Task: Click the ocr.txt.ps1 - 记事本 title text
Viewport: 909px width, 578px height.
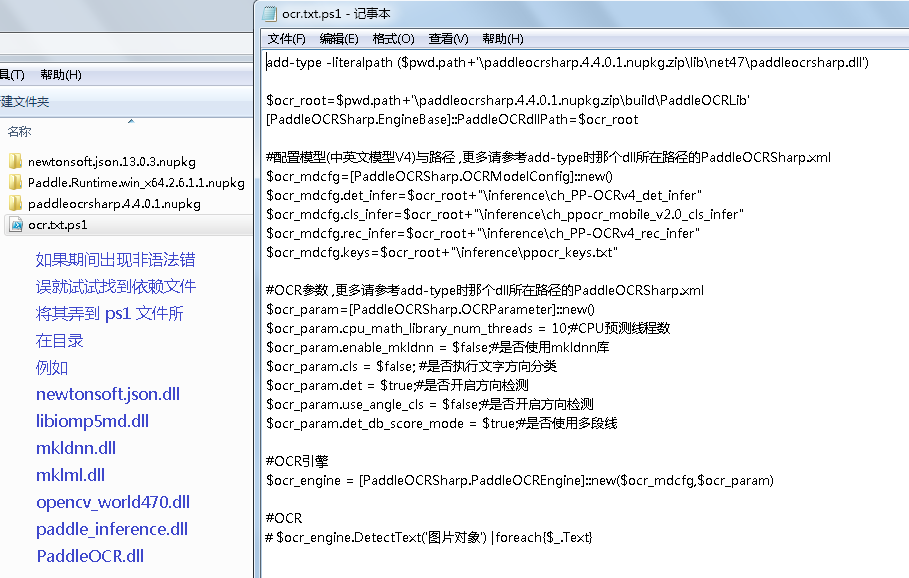Action: pyautogui.click(x=336, y=13)
